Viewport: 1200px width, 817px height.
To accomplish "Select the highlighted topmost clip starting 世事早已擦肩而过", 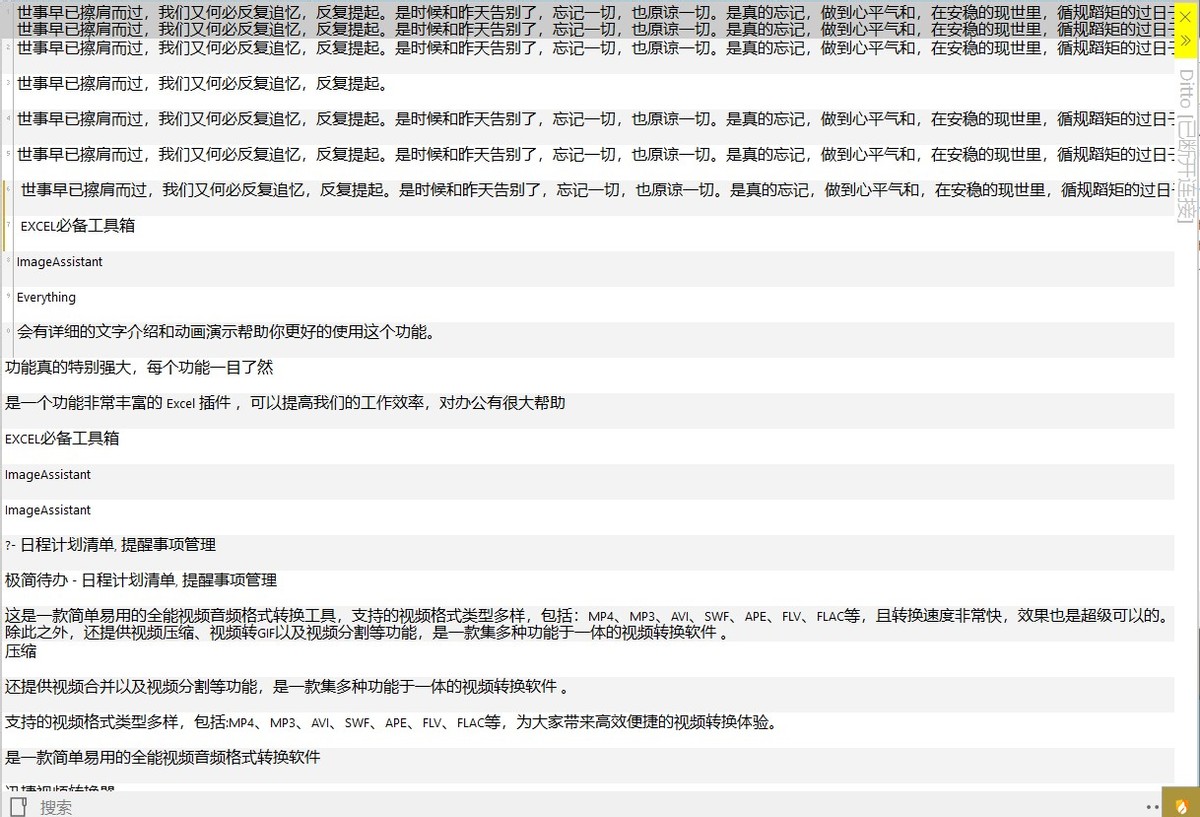I will pos(587,20).
